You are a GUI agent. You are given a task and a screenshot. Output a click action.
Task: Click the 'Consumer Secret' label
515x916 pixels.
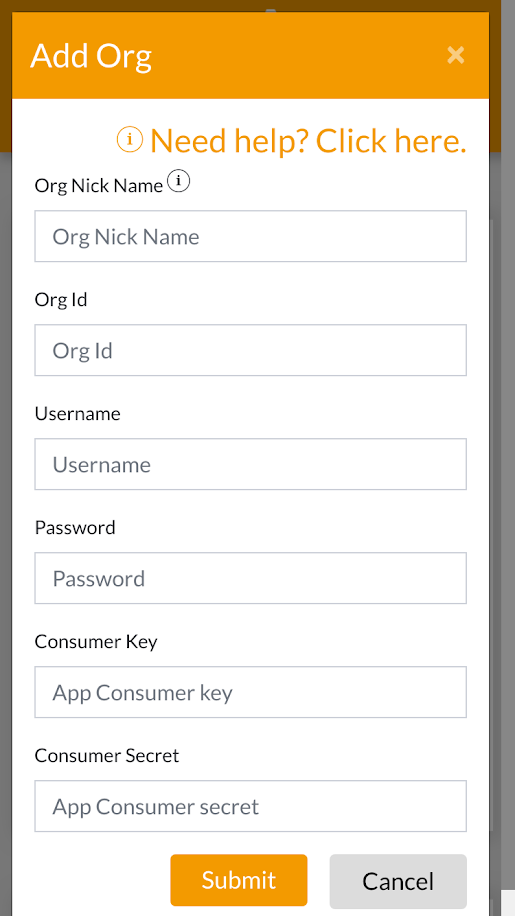pyautogui.click(x=107, y=755)
